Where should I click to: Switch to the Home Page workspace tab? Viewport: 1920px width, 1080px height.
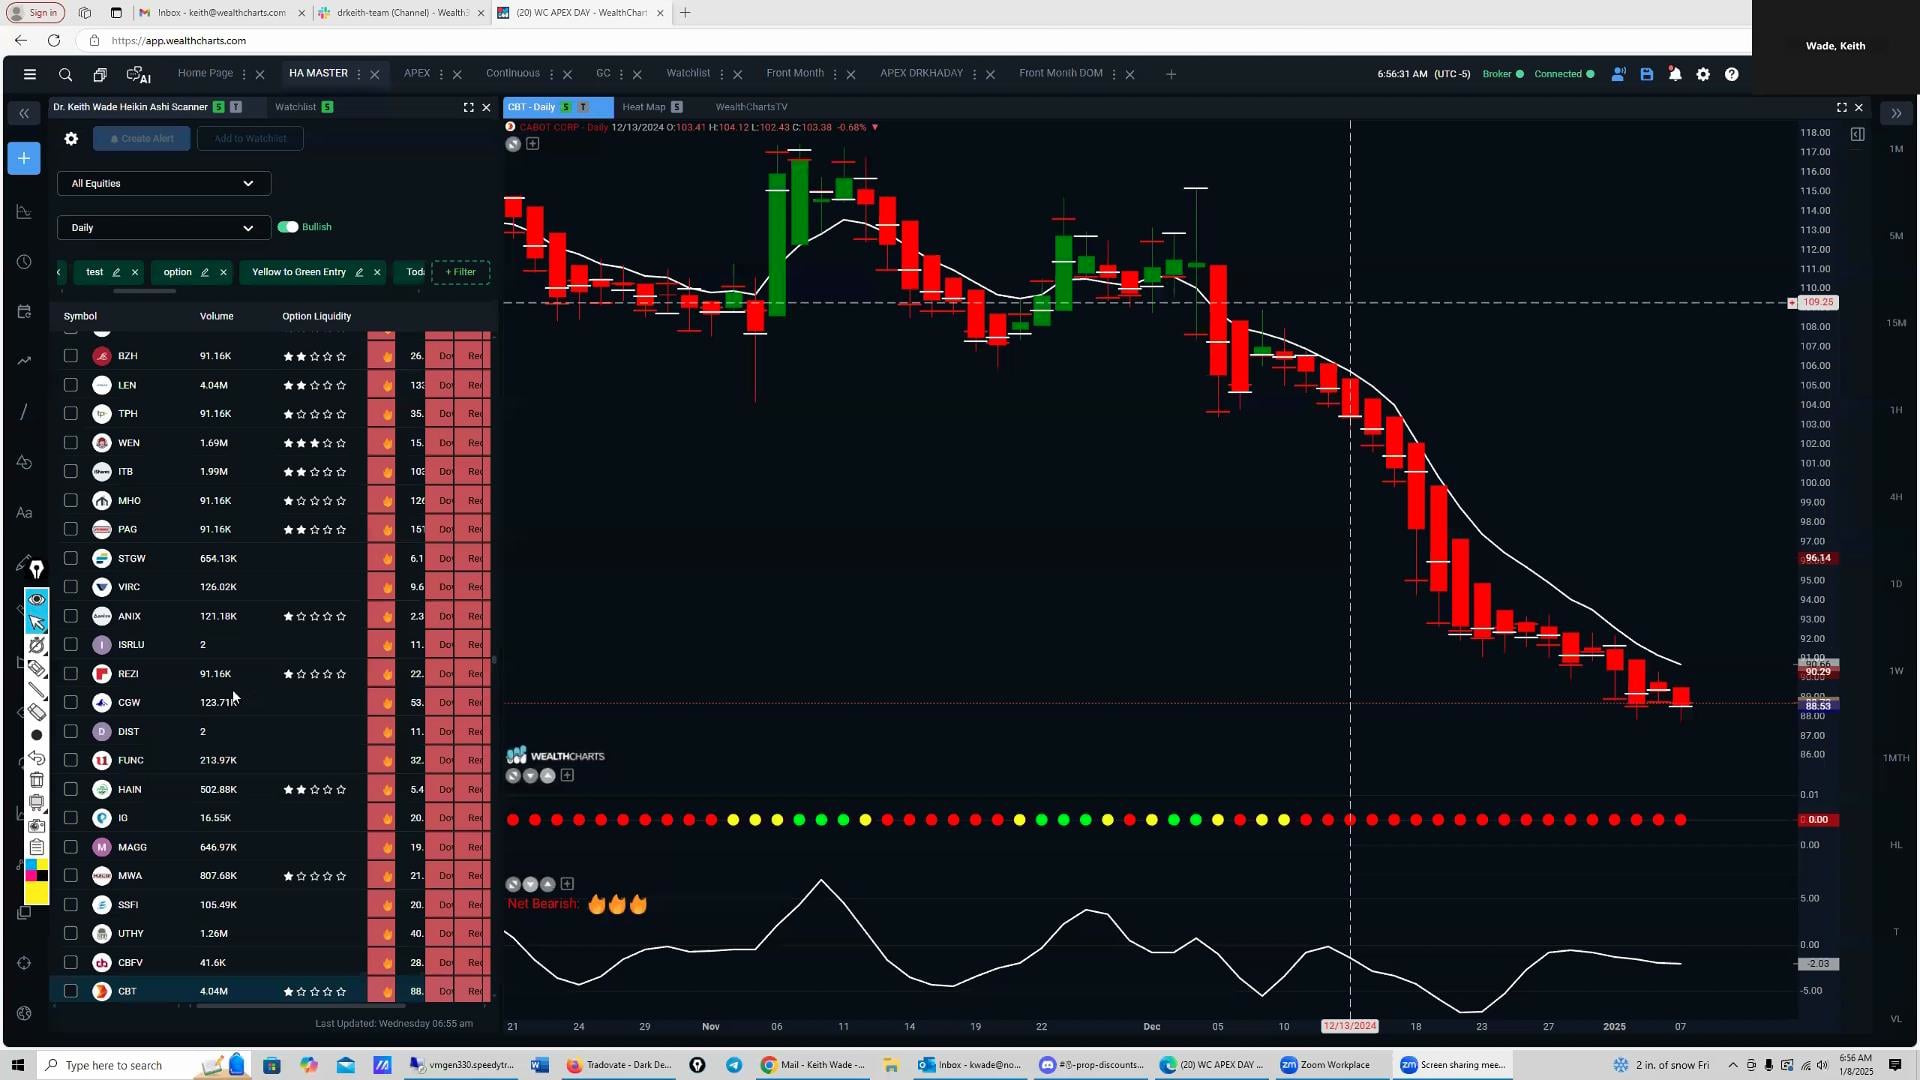click(205, 73)
